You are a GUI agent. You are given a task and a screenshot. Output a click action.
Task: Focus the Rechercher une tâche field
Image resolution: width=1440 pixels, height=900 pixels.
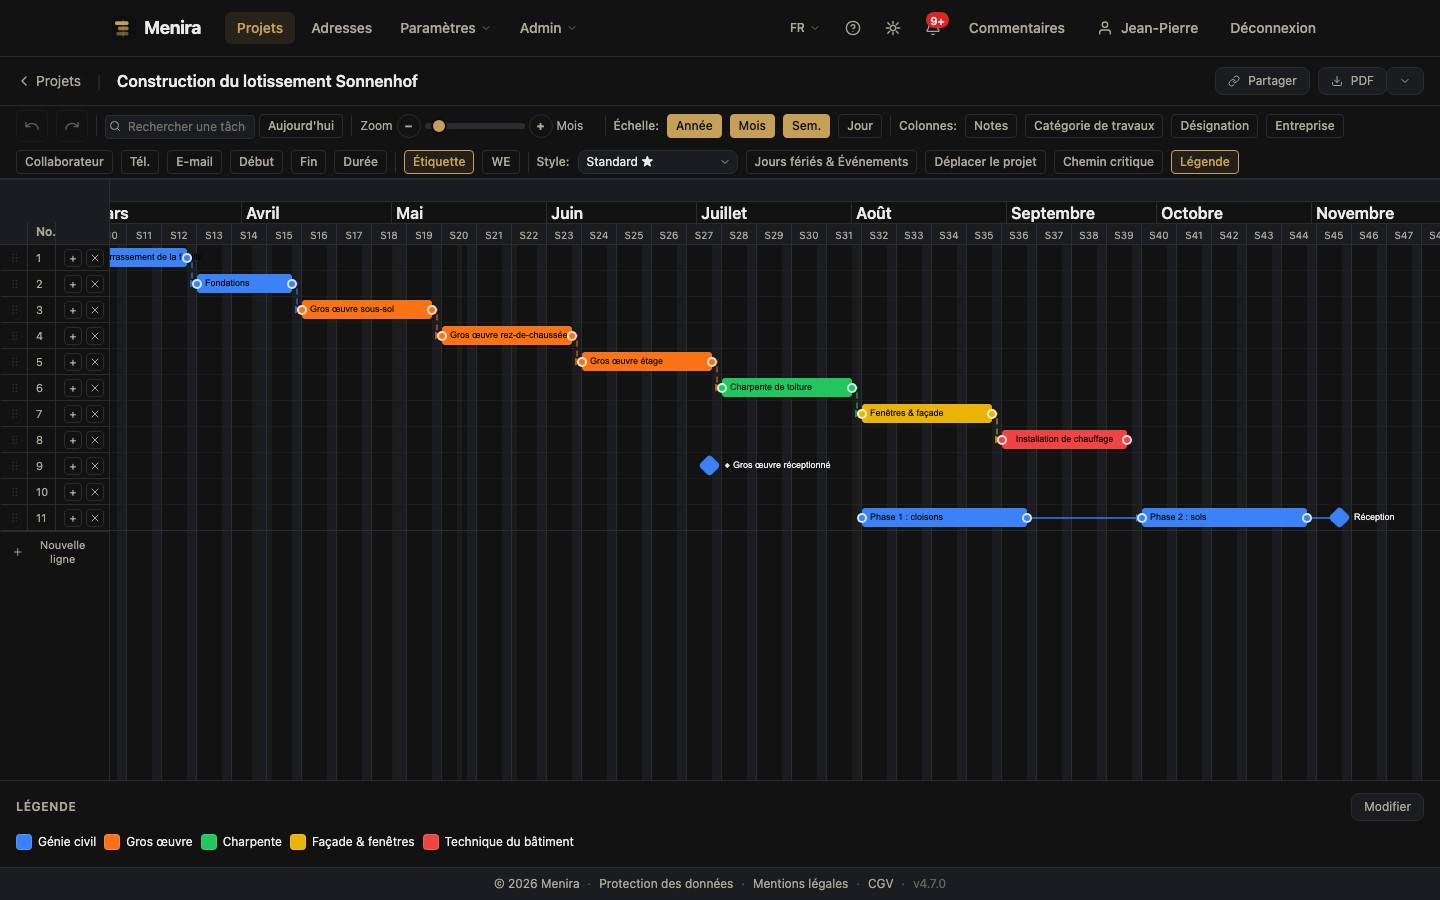[180, 126]
